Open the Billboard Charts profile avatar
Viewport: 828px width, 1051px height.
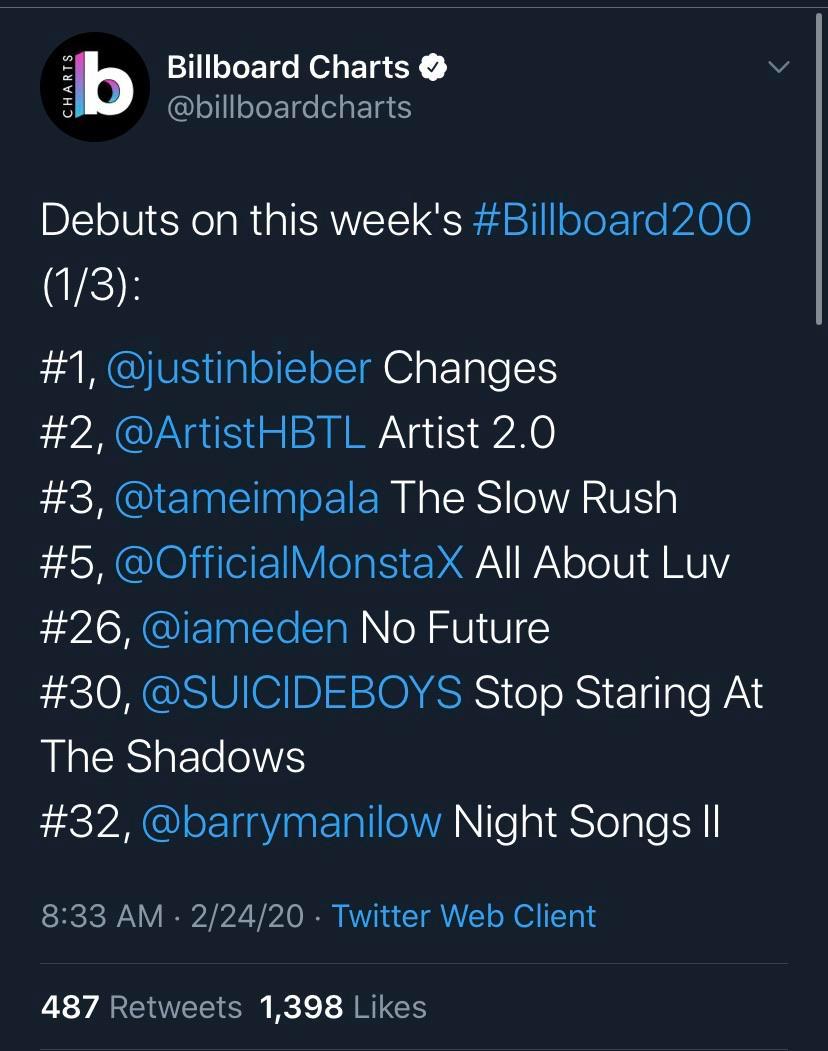94,87
